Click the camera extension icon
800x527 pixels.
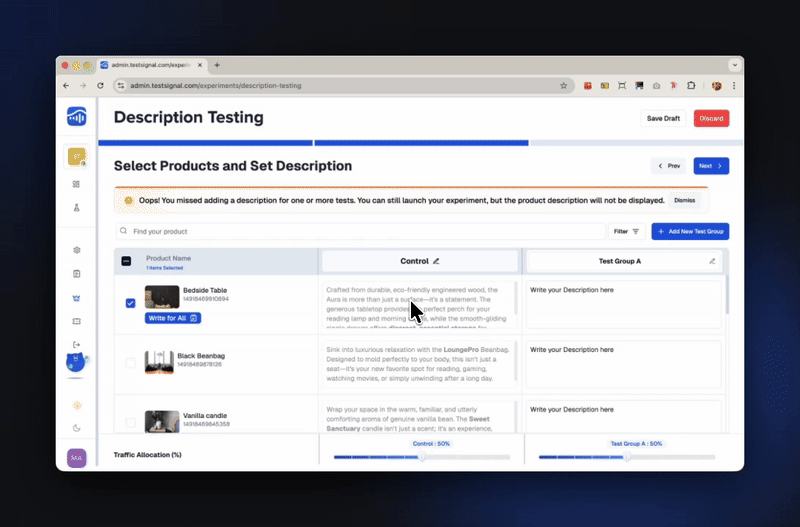[656, 86]
